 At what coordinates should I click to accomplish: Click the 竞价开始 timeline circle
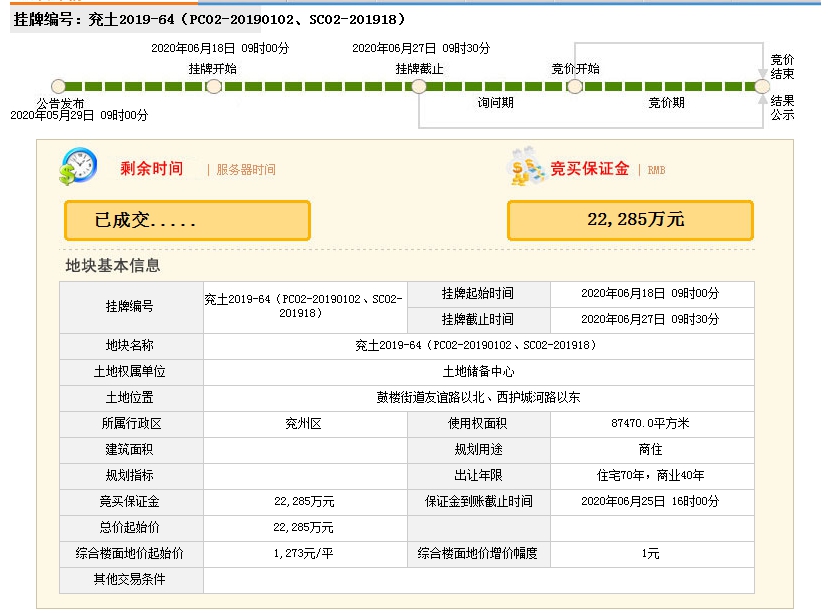click(575, 87)
